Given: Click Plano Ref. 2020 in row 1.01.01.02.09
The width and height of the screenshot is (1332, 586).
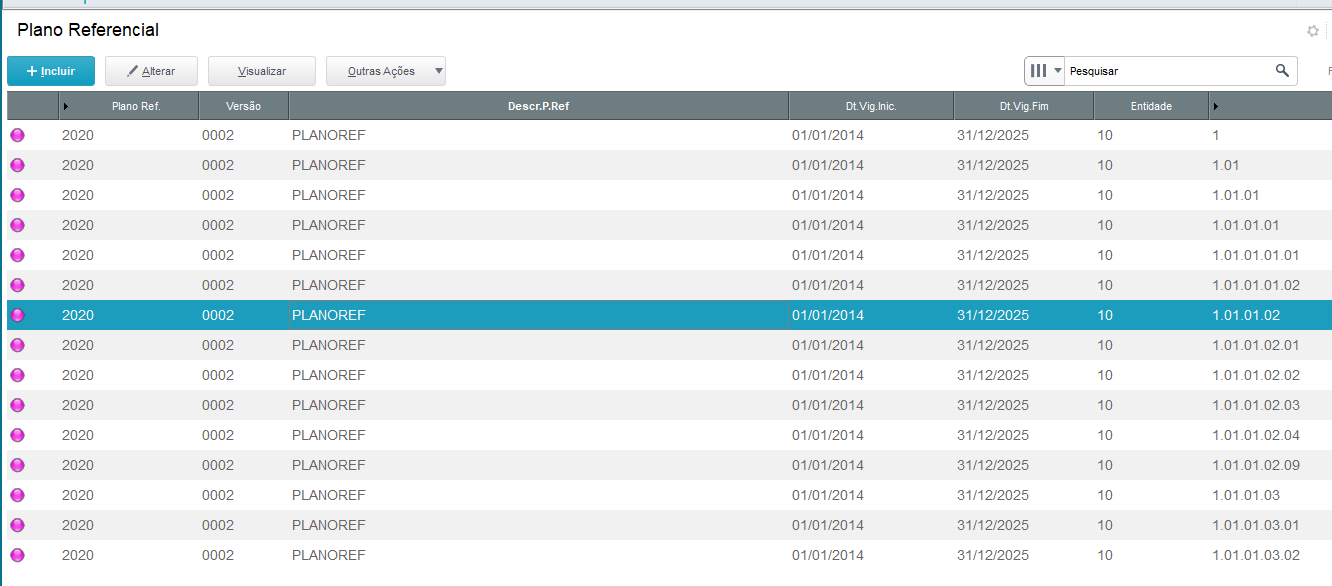Looking at the screenshot, I should pos(78,465).
